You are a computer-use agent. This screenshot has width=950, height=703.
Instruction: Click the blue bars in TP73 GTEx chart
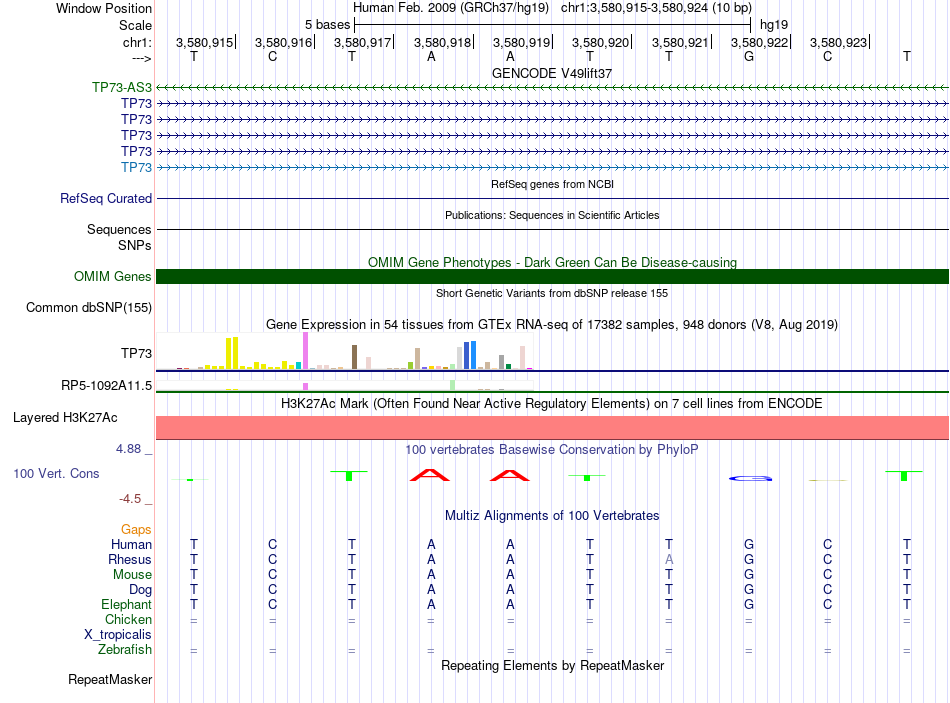[x=470, y=355]
